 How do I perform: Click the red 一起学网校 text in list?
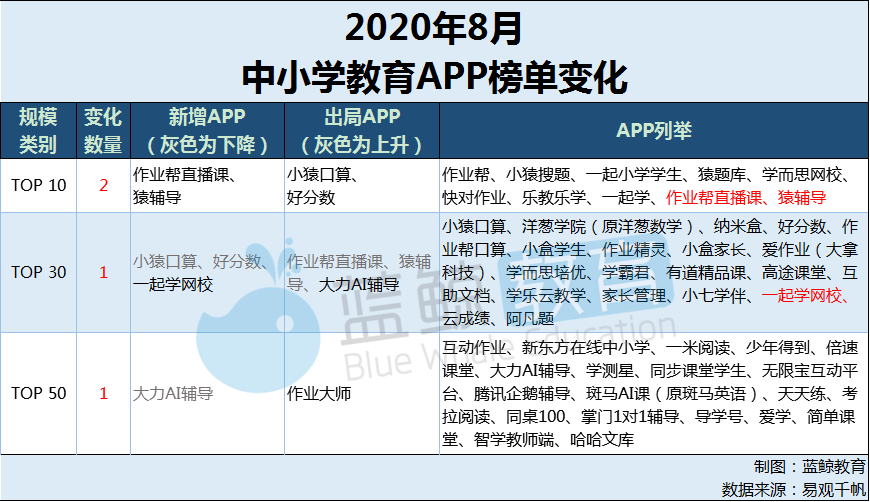pos(802,296)
